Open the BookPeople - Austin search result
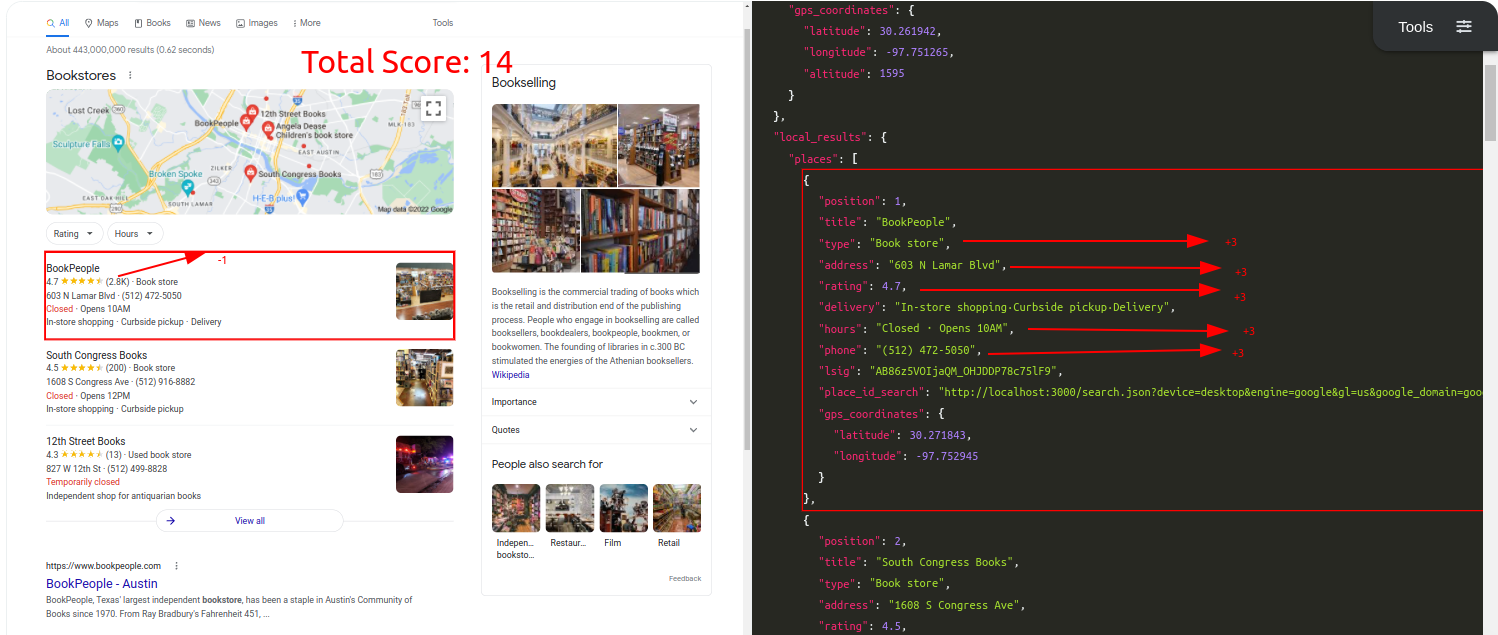 (x=102, y=584)
